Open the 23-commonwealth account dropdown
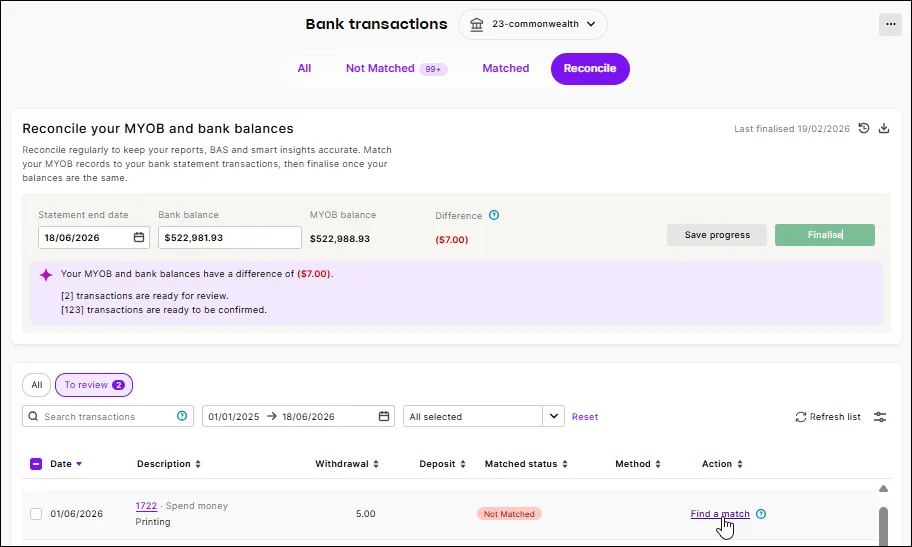Image resolution: width=912 pixels, height=547 pixels. click(533, 24)
